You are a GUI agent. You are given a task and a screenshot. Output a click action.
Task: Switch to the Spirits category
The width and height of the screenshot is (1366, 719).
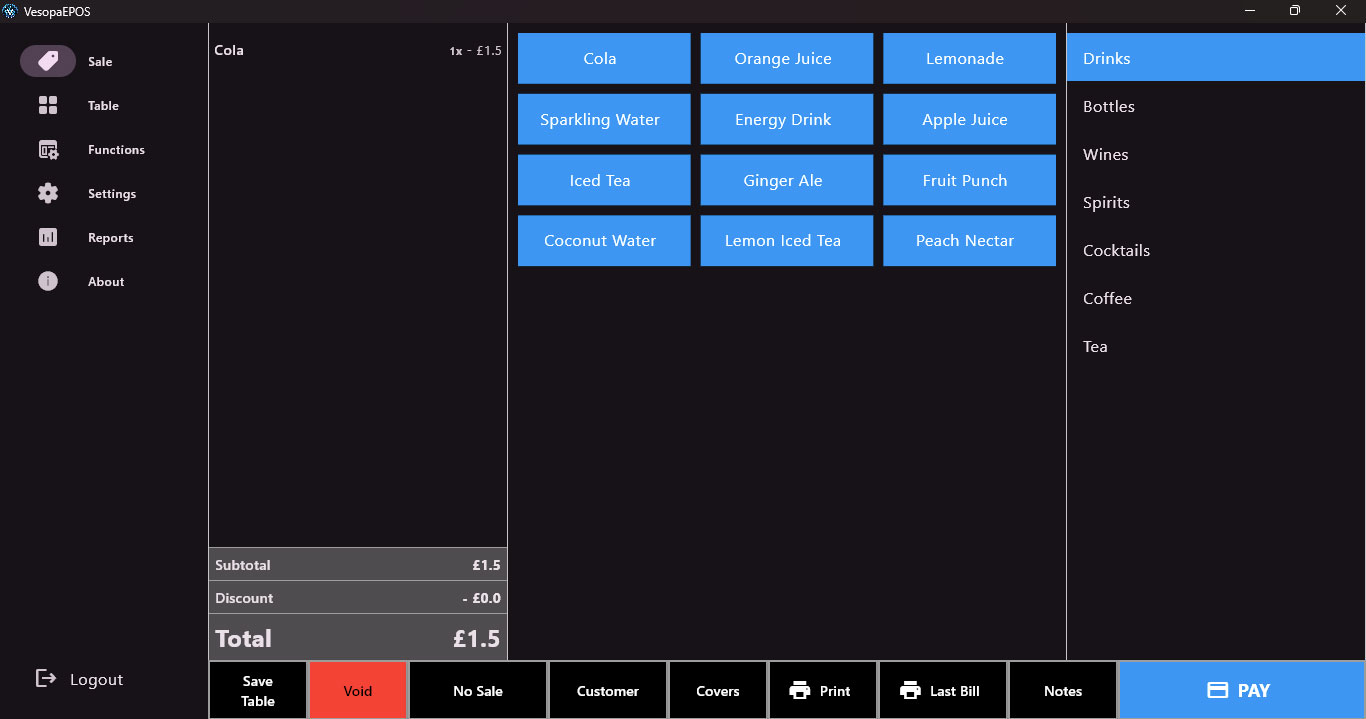[1215, 202]
